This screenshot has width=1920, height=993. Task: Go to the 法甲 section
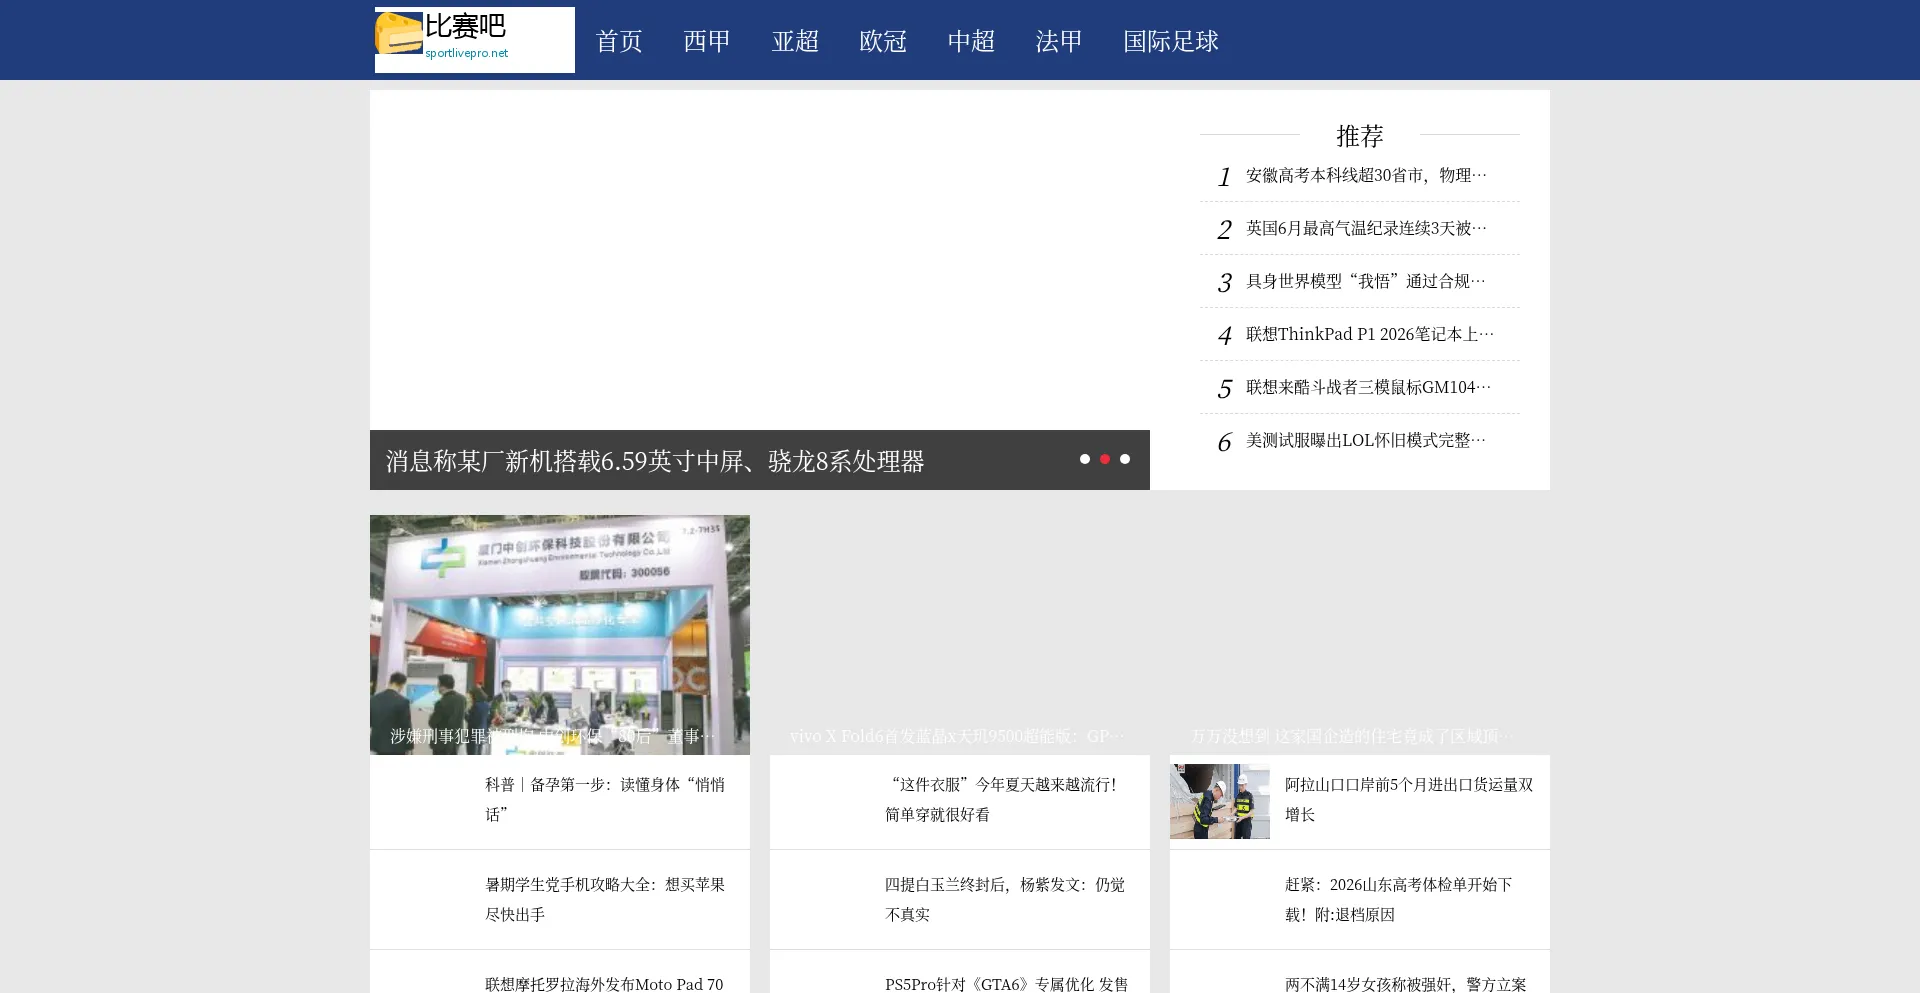point(1059,41)
